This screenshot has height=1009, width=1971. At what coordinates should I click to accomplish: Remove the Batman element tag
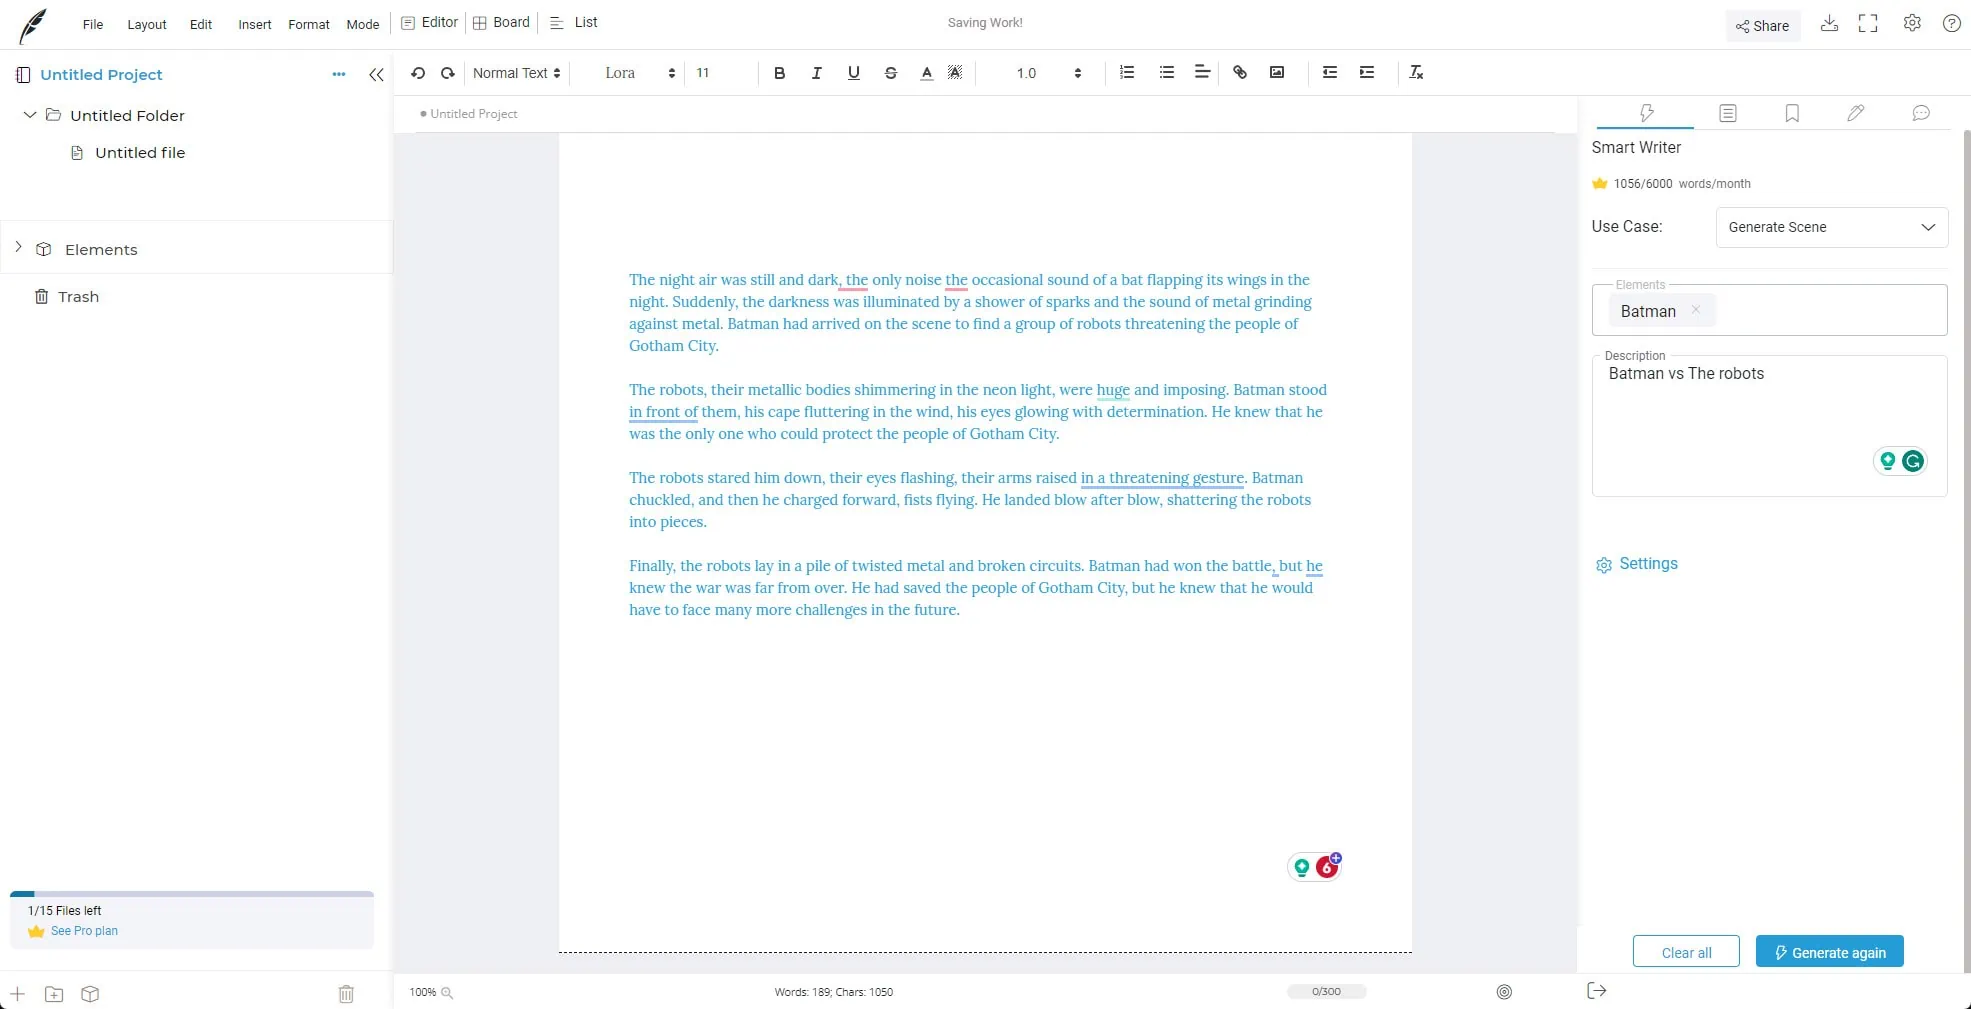coord(1696,310)
